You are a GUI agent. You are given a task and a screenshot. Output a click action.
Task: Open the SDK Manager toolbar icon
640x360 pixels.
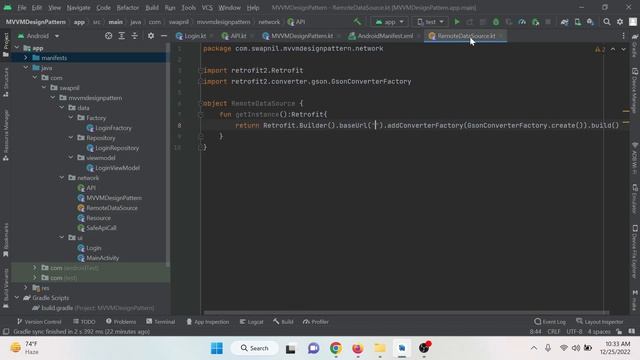[591, 22]
